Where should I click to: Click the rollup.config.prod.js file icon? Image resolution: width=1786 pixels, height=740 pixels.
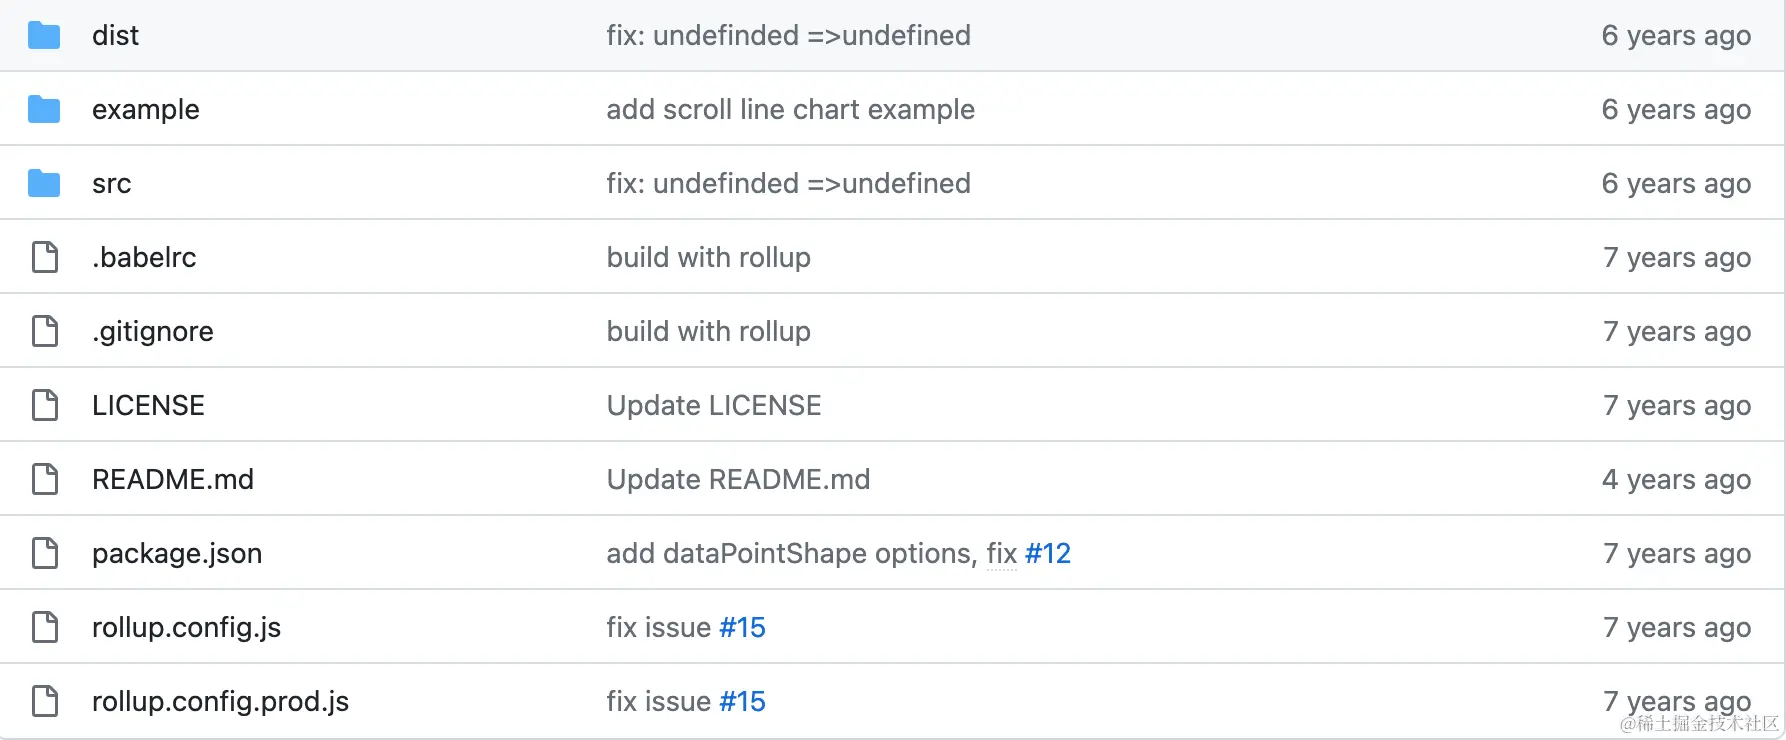point(45,702)
